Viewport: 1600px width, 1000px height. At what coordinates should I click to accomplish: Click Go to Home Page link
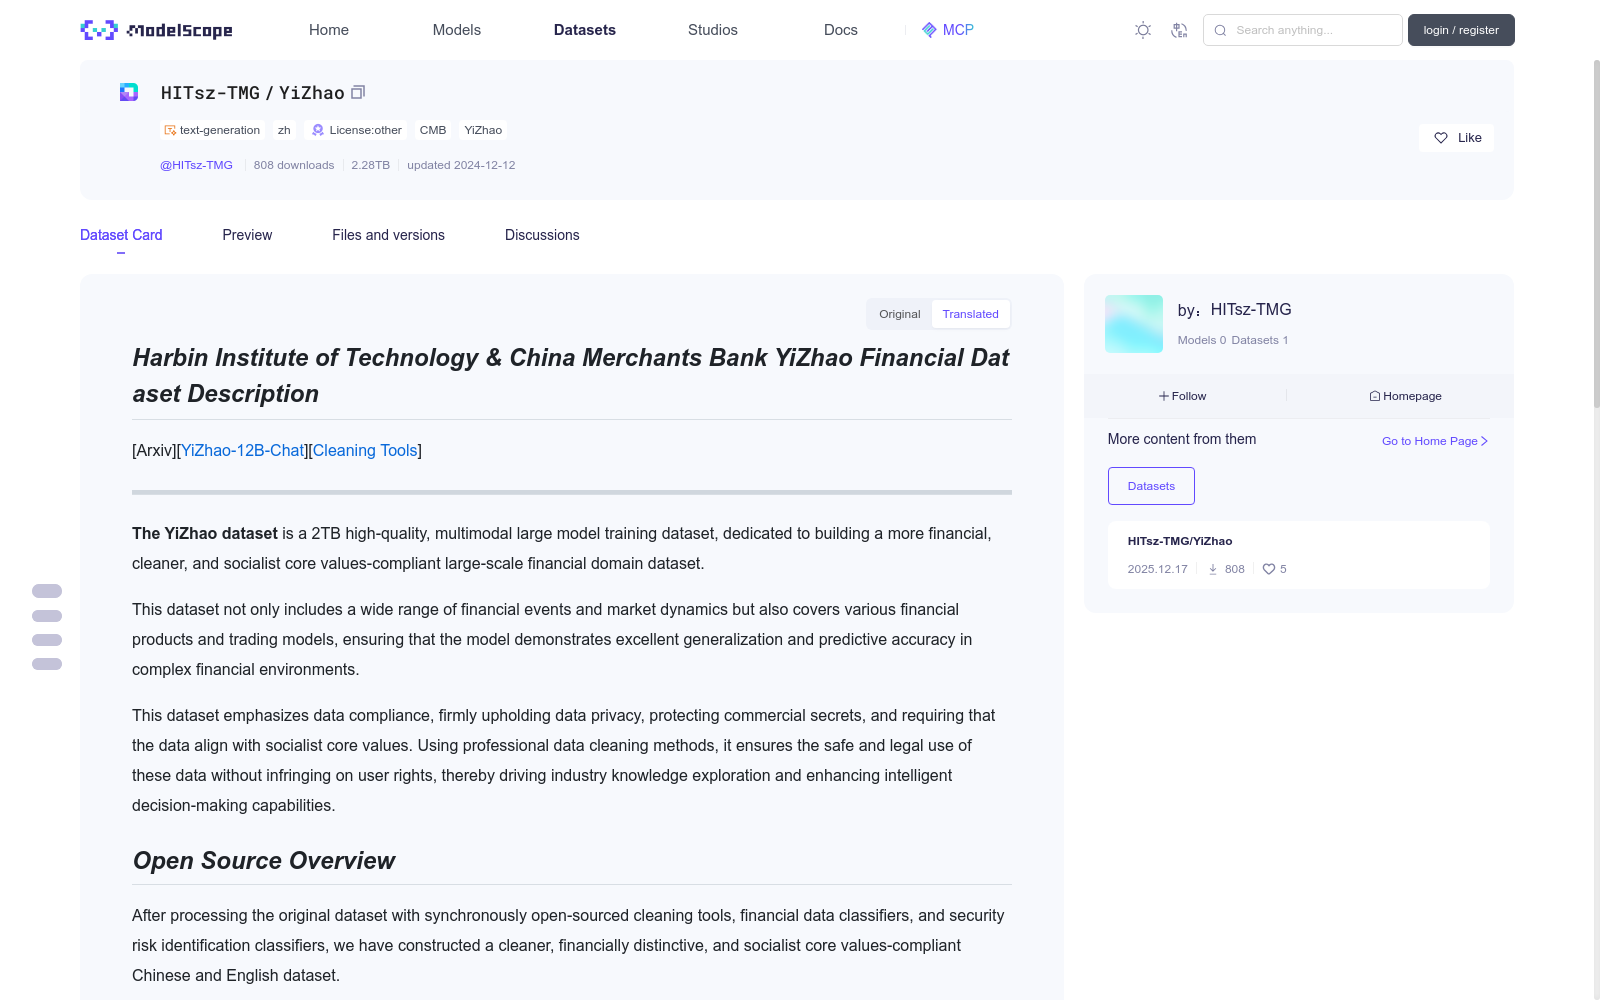click(1435, 441)
